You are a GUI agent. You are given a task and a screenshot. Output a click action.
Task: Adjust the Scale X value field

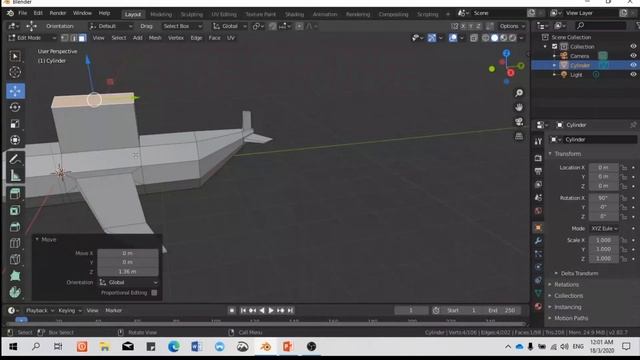(x=604, y=240)
